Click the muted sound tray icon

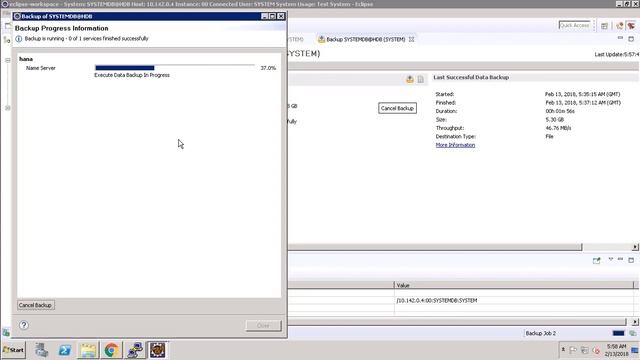(596, 350)
